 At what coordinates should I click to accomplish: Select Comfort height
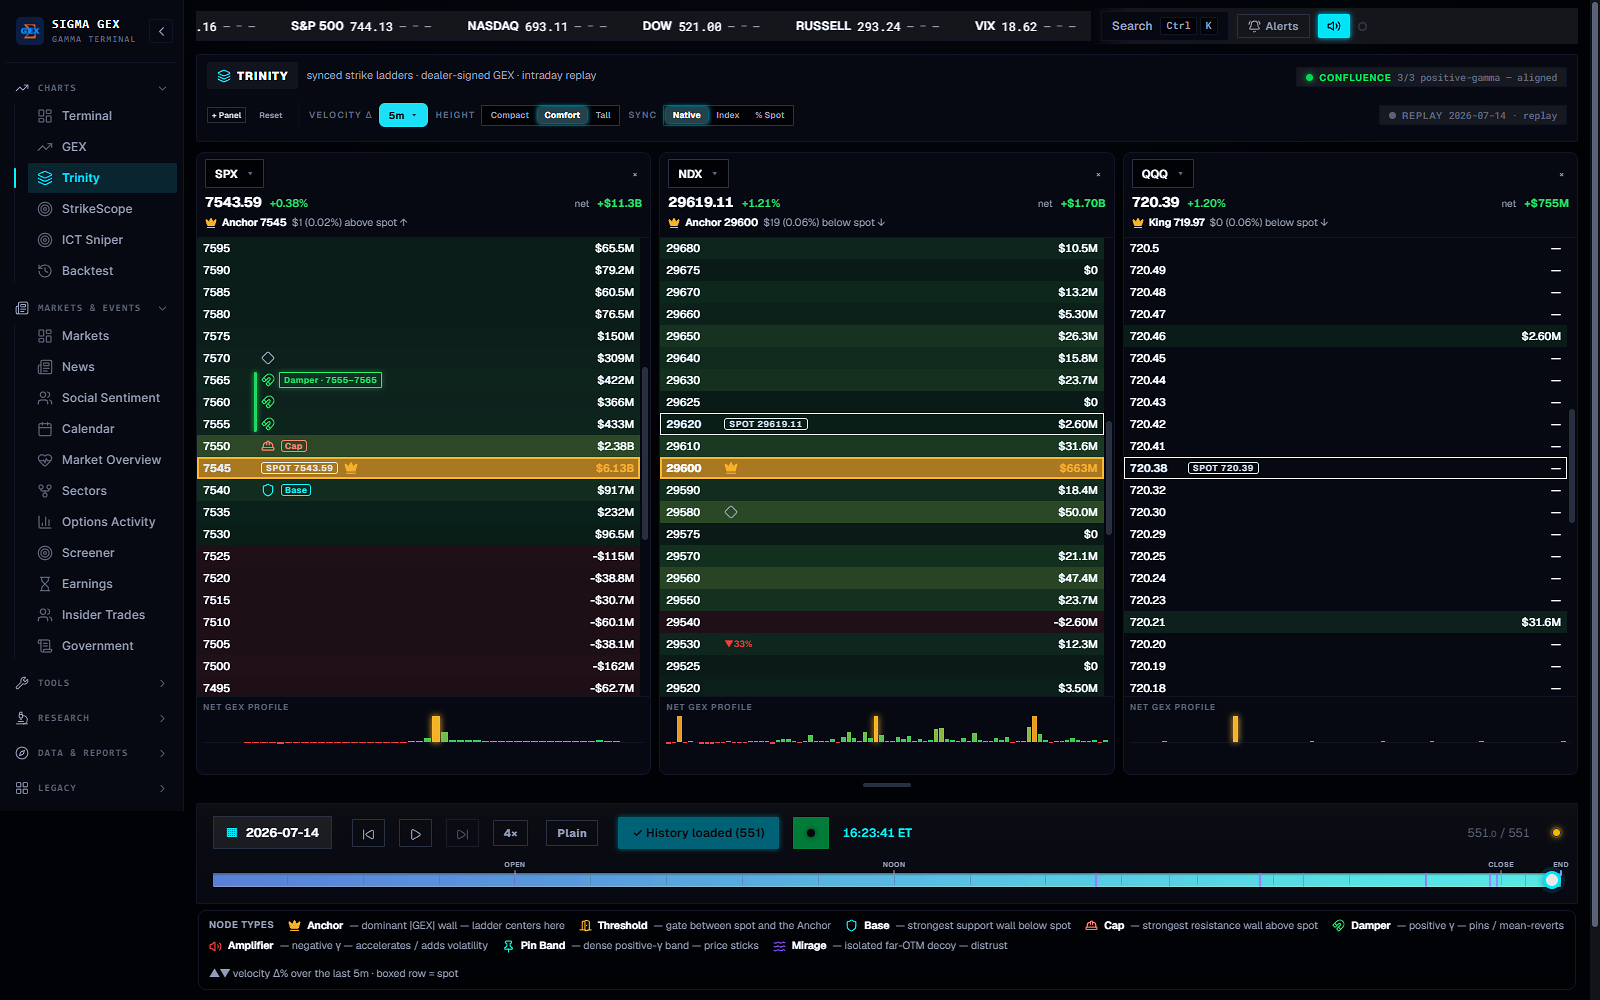click(562, 115)
